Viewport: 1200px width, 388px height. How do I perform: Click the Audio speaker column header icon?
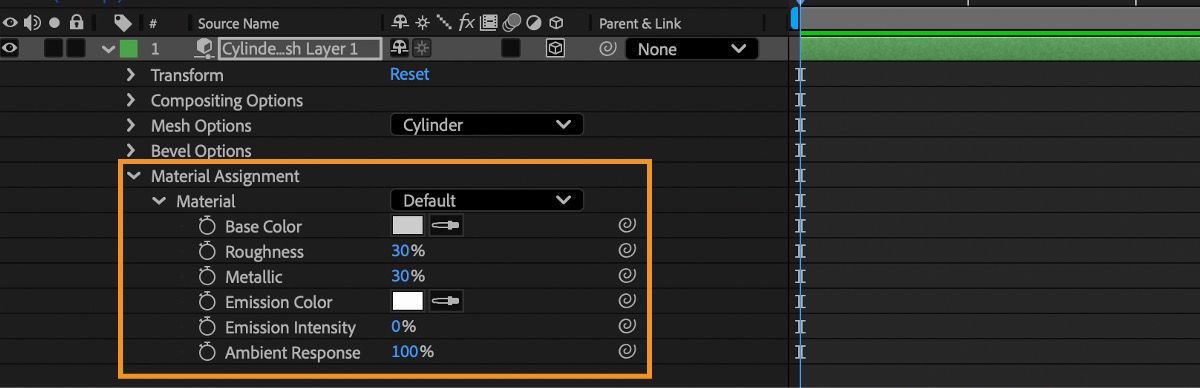(x=32, y=22)
